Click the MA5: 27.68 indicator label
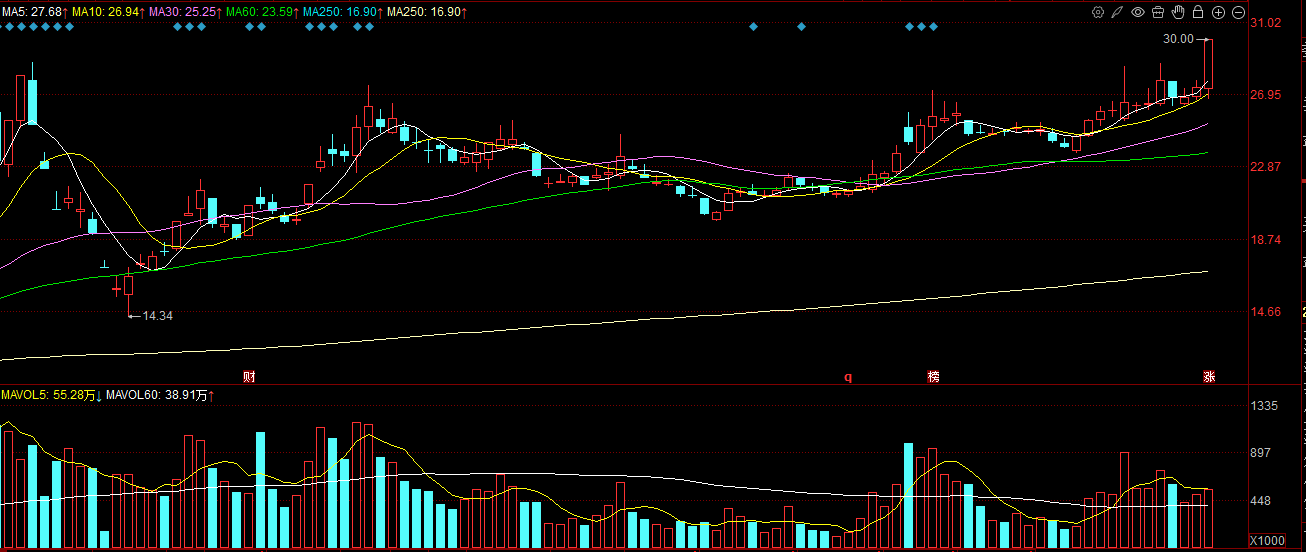 tap(34, 12)
